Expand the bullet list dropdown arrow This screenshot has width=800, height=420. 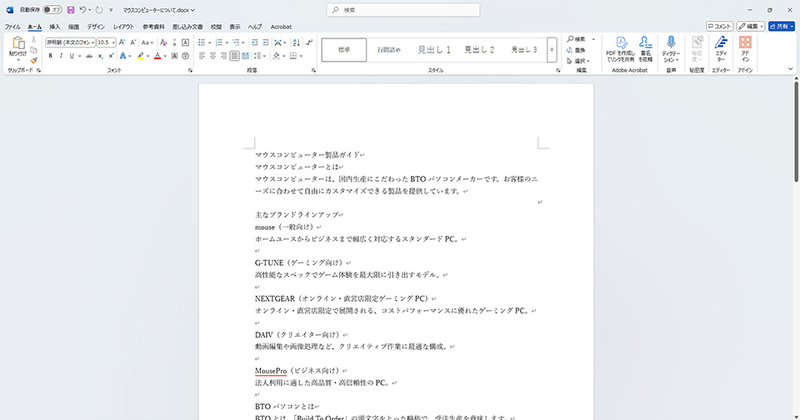click(210, 42)
